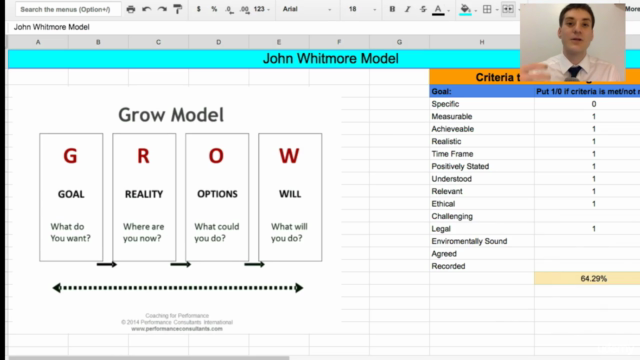Select column F header
Image resolution: width=640 pixels, height=360 pixels.
click(x=339, y=42)
